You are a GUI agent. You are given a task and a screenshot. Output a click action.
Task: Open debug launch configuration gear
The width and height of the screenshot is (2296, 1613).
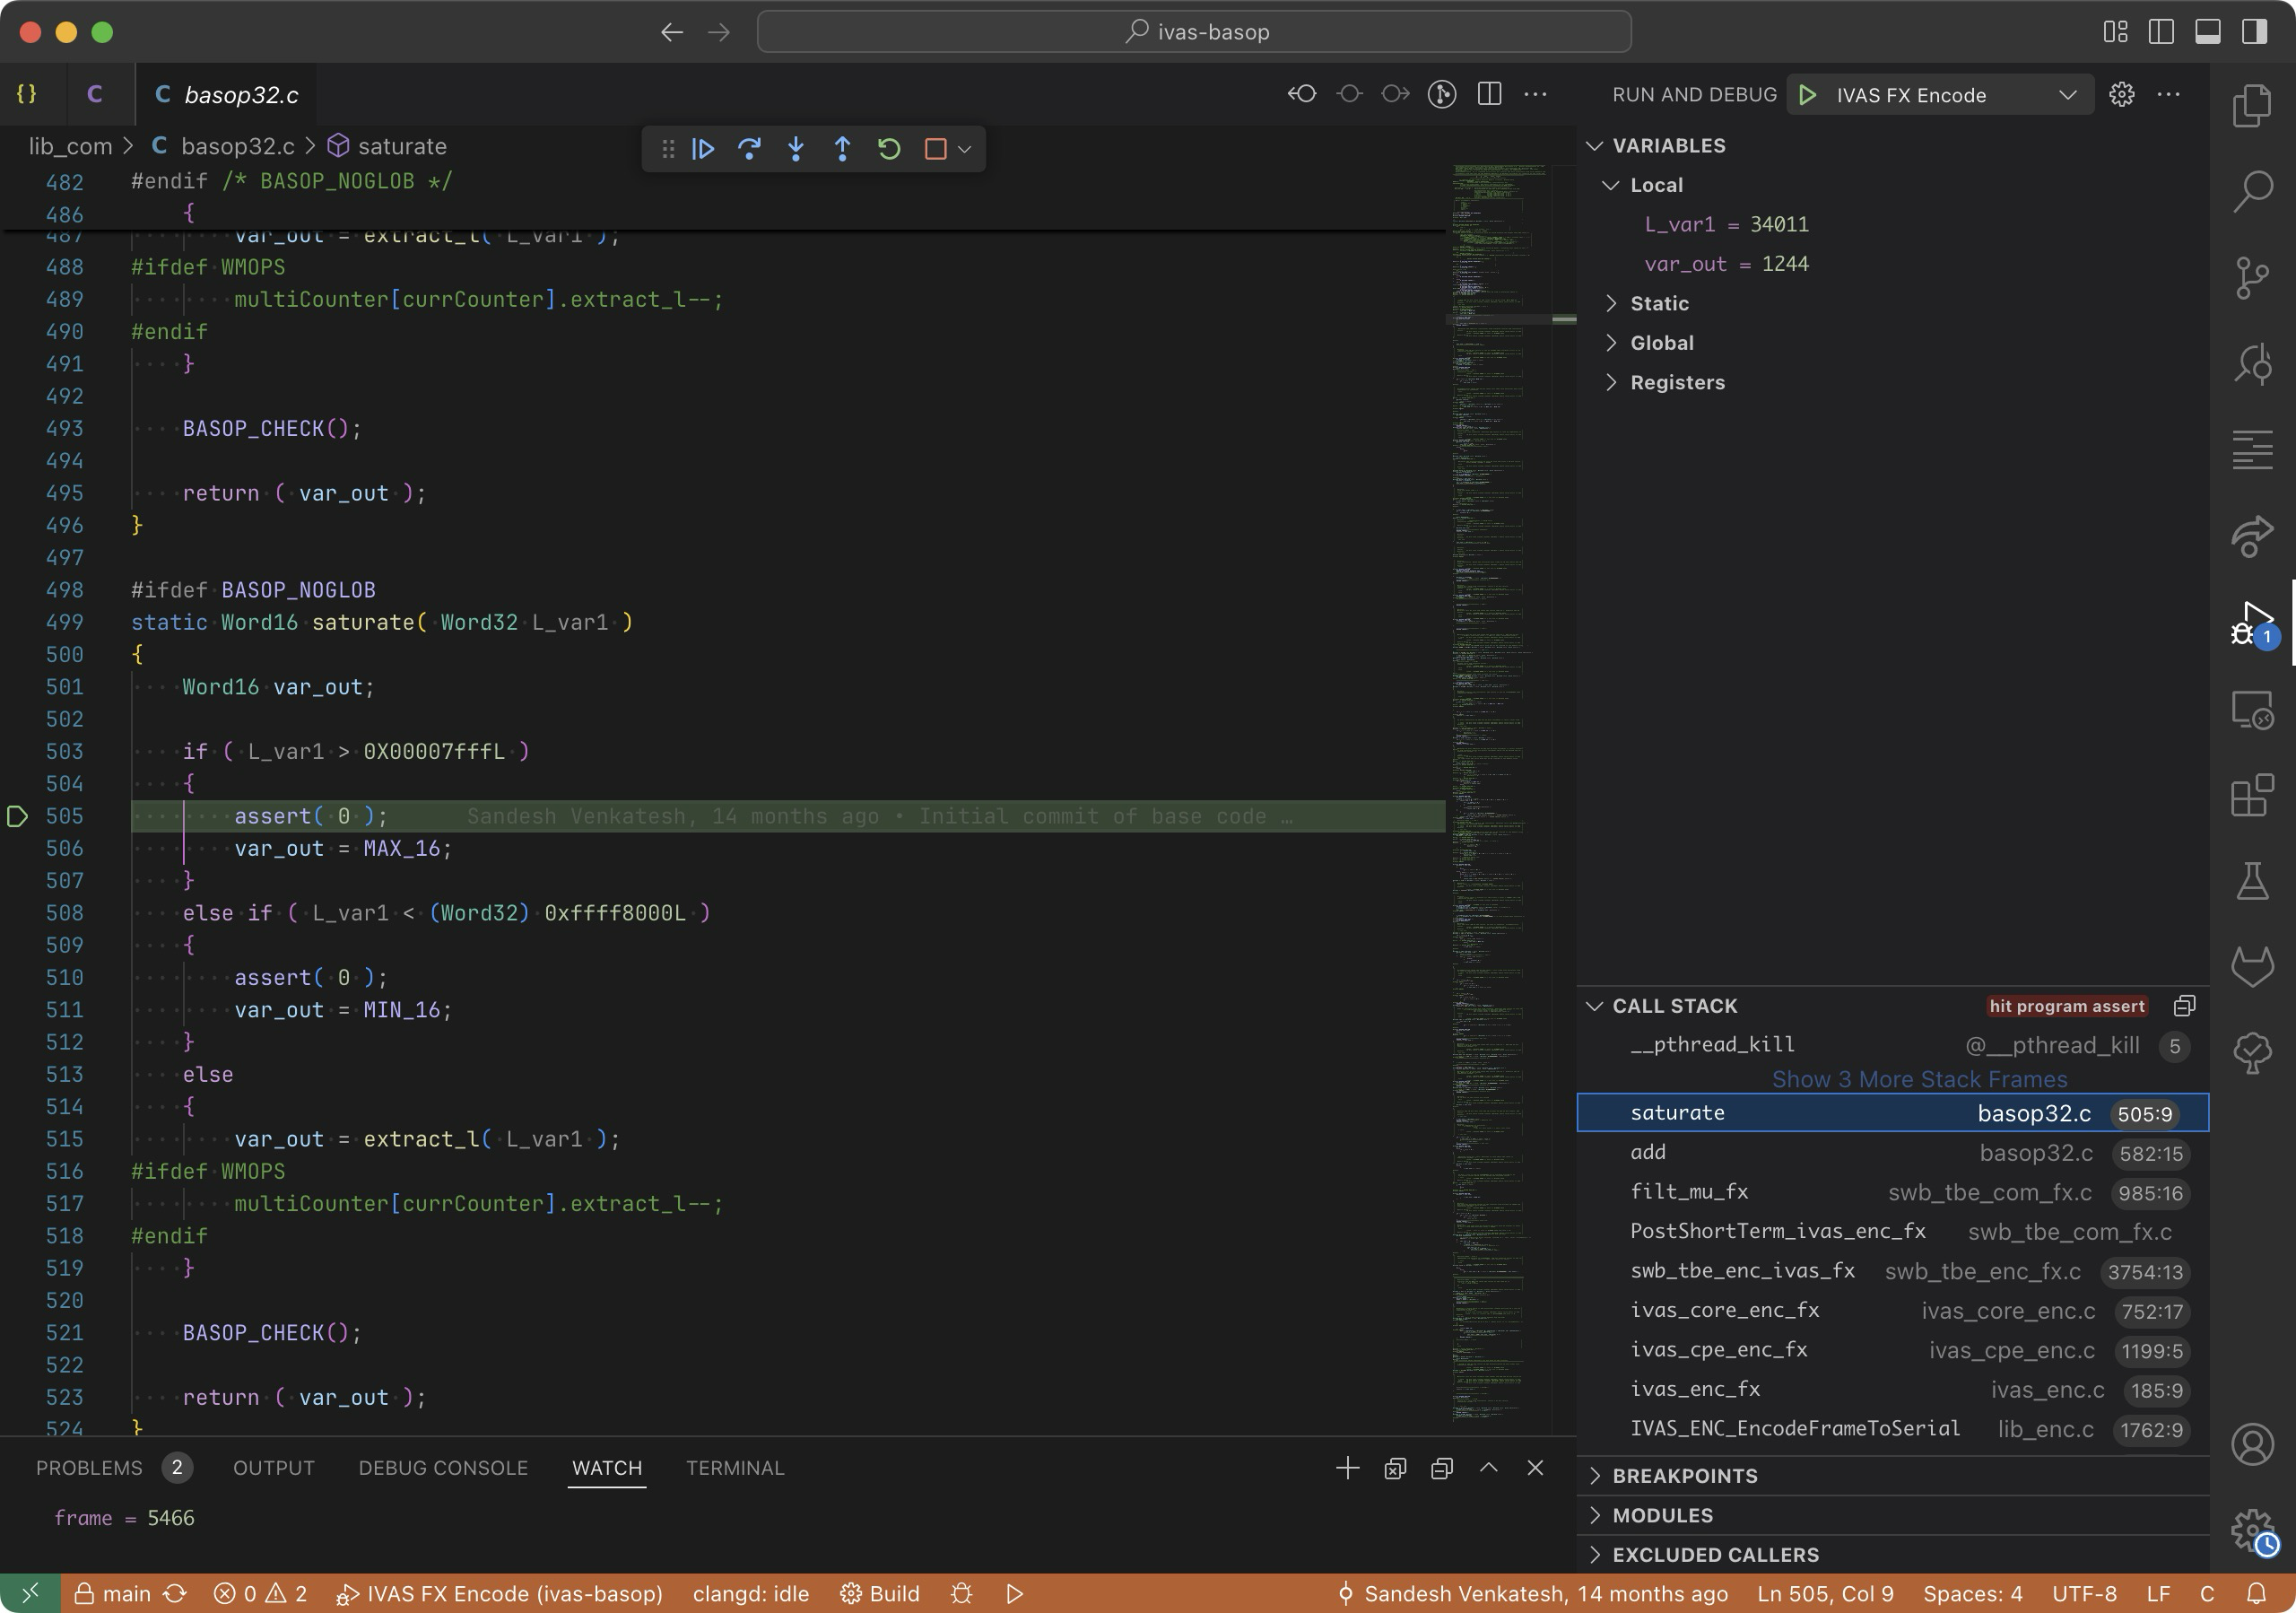click(x=2121, y=94)
